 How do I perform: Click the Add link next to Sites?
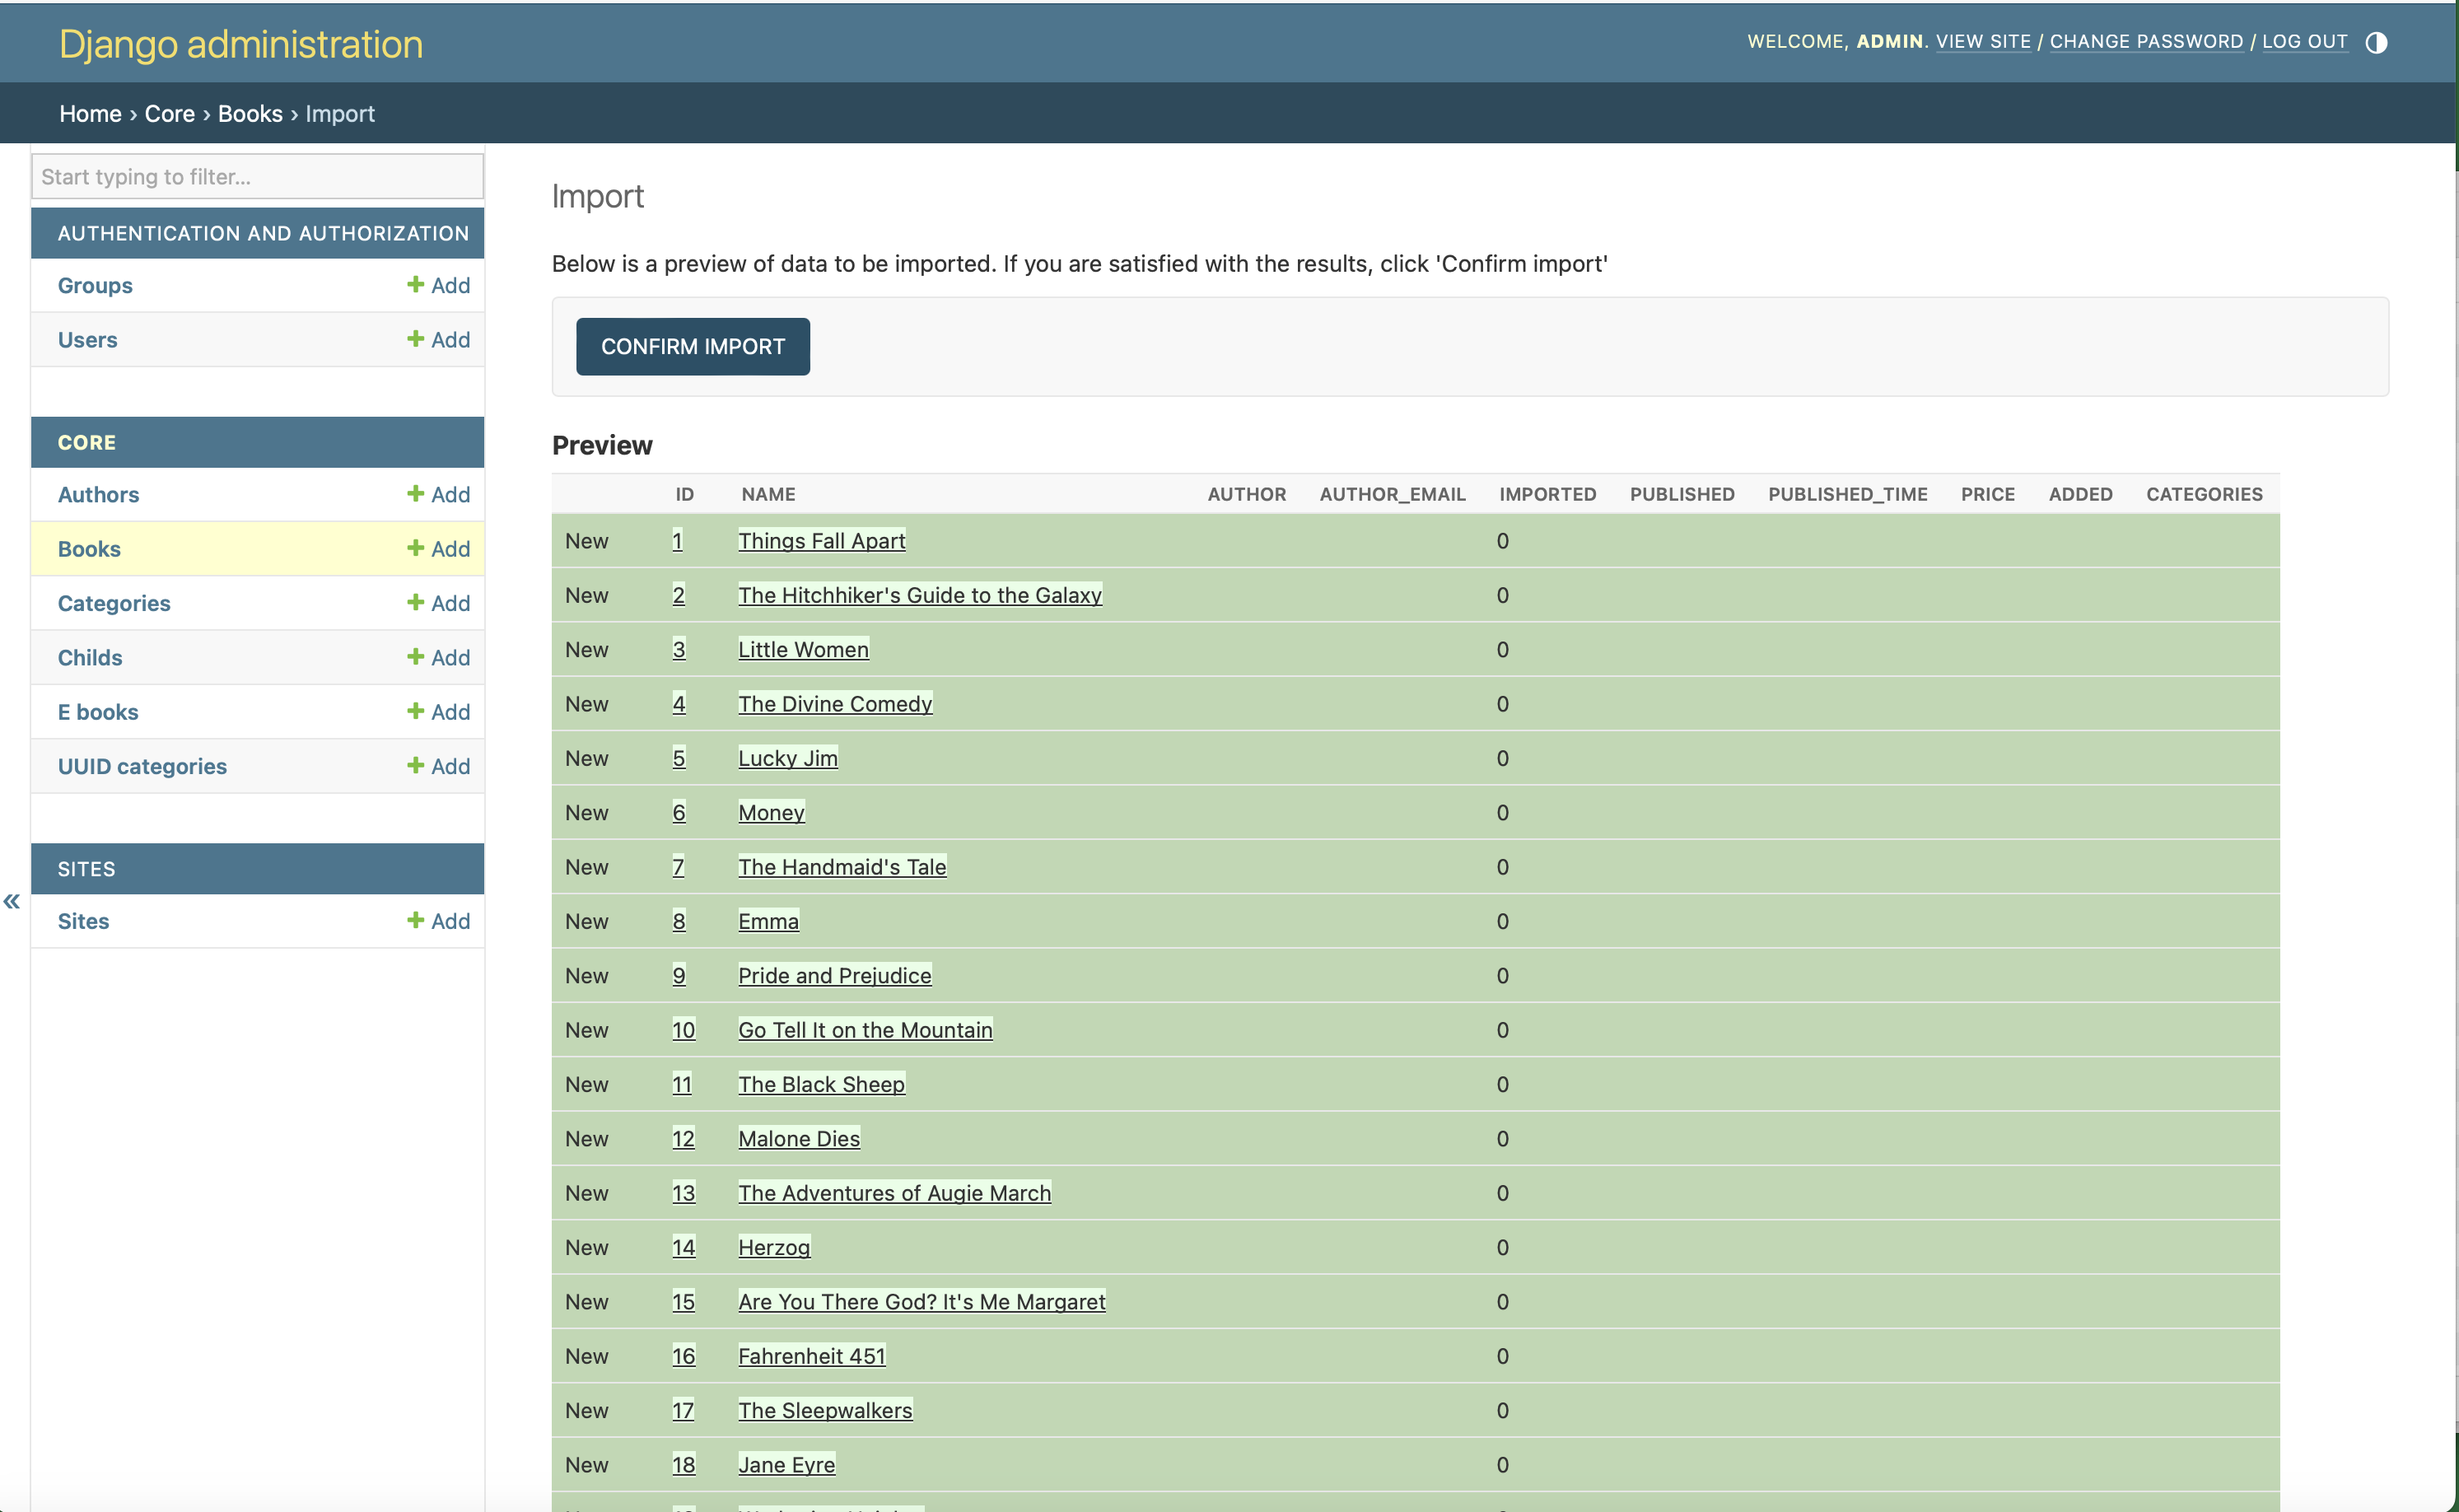(x=439, y=921)
